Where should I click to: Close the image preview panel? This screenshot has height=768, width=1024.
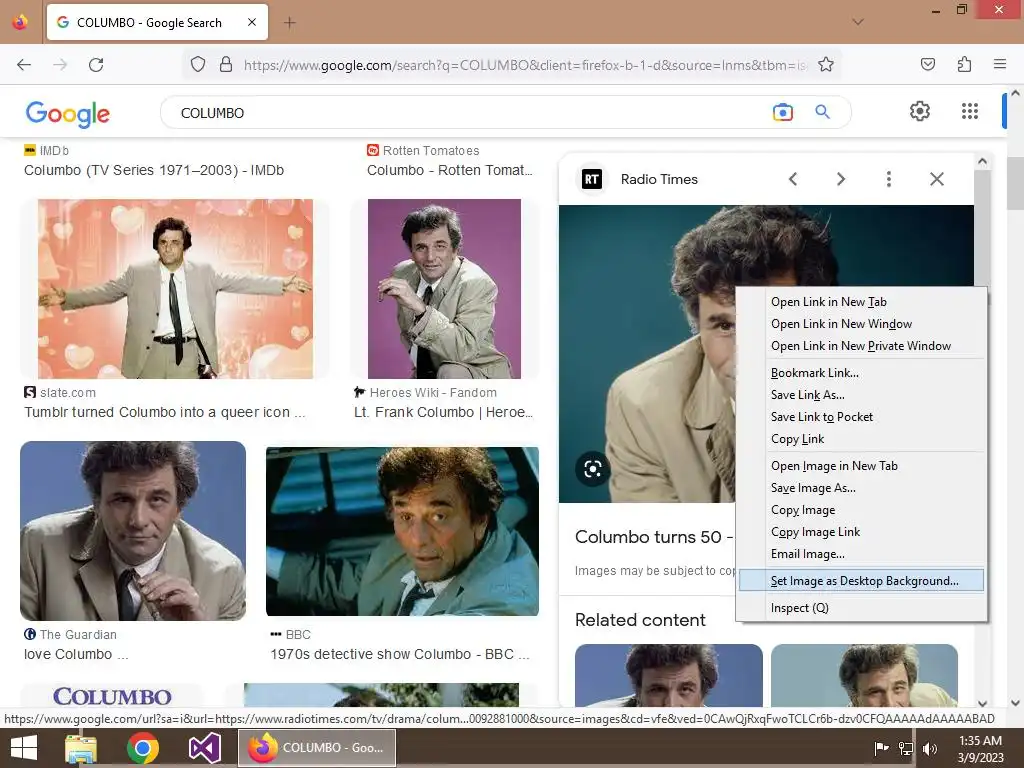pos(936,179)
